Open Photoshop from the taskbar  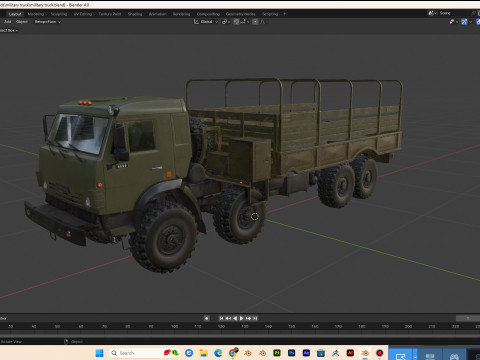click(x=291, y=353)
